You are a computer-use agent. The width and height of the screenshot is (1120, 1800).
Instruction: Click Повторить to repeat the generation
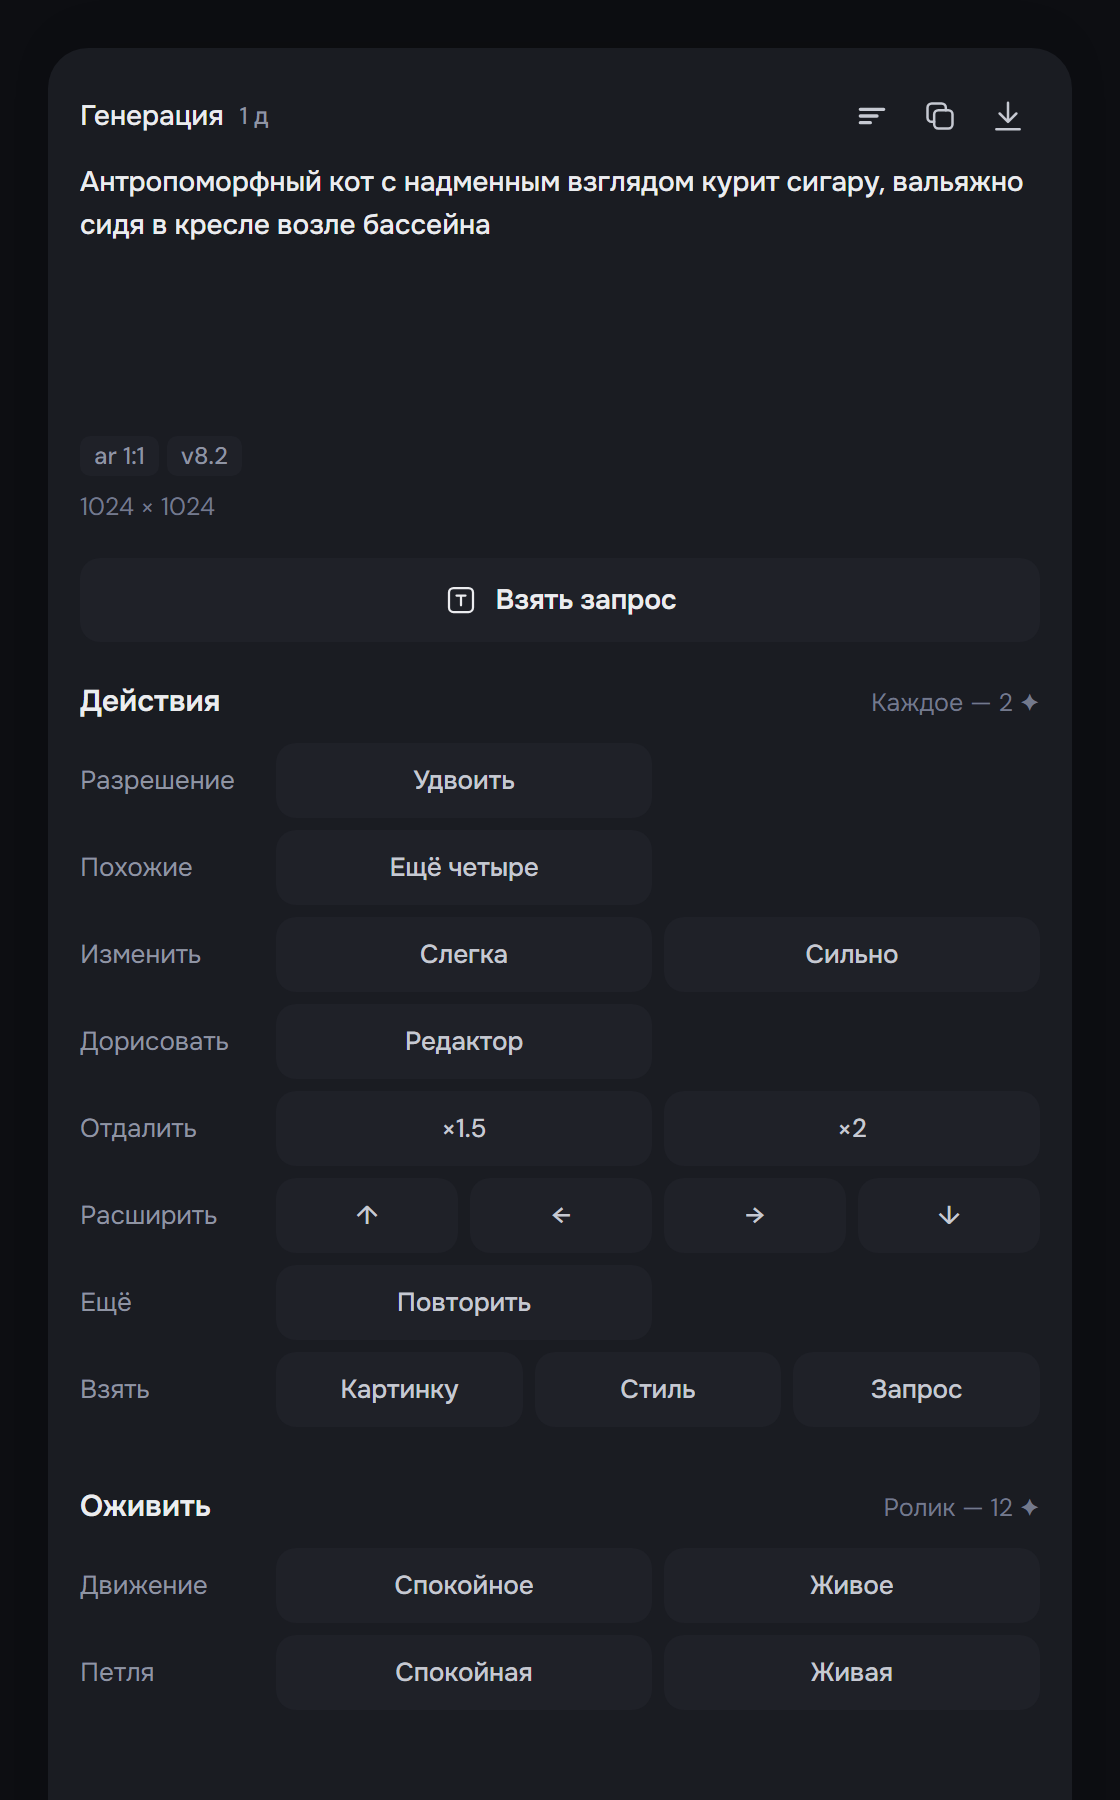(x=464, y=1302)
